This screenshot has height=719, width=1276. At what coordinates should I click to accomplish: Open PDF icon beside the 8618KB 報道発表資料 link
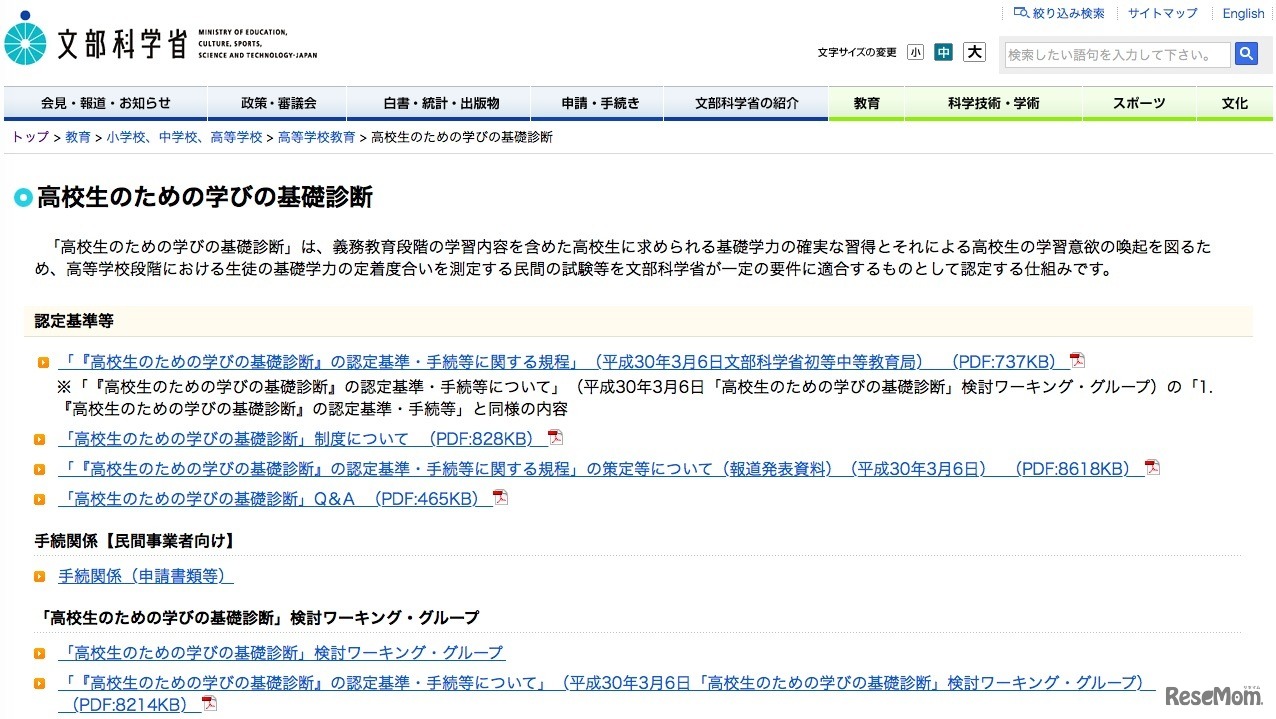pos(1151,466)
